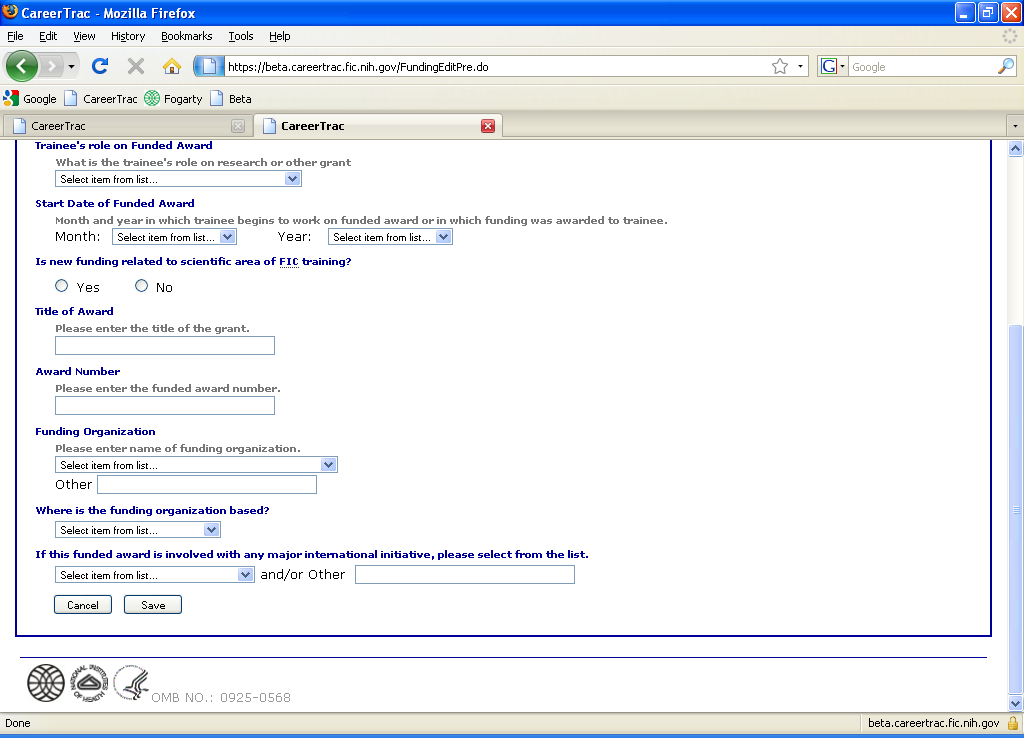
Task: Click the Title of Award text field
Action: click(165, 345)
